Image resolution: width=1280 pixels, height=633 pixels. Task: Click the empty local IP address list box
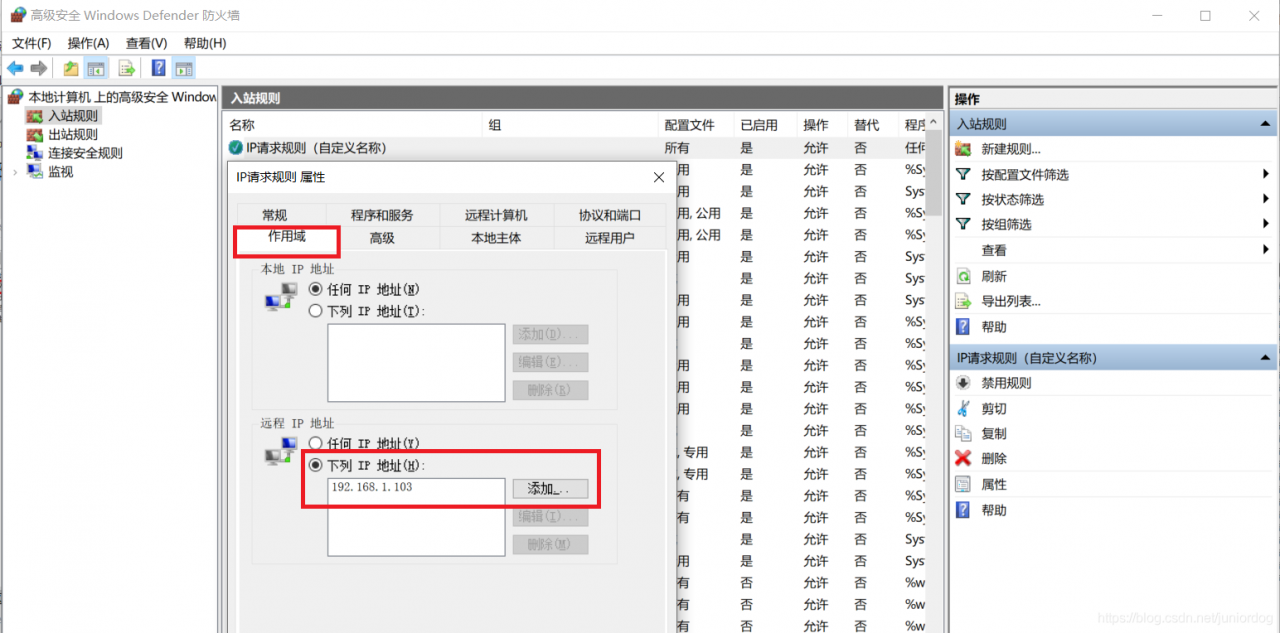tap(417, 362)
